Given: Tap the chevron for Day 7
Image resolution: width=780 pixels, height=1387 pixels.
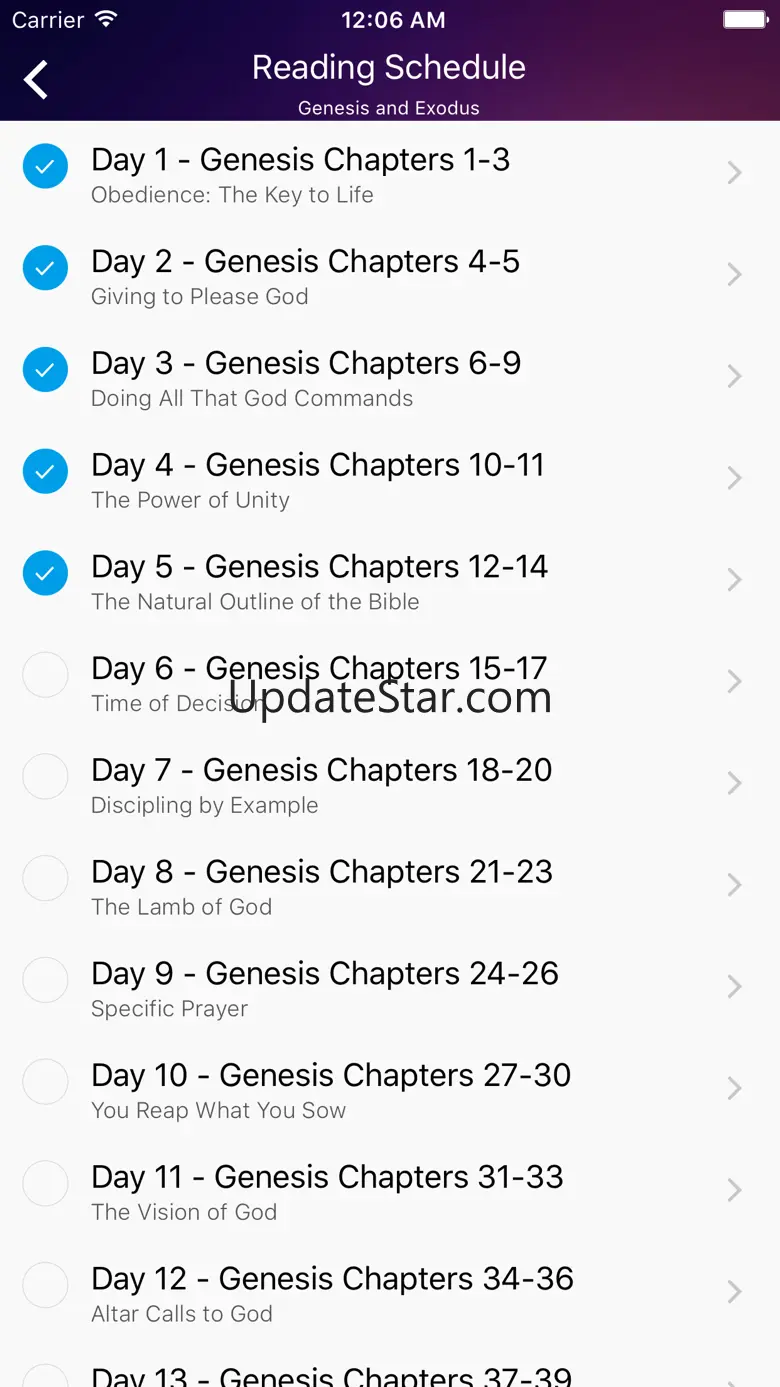Looking at the screenshot, I should point(735,783).
